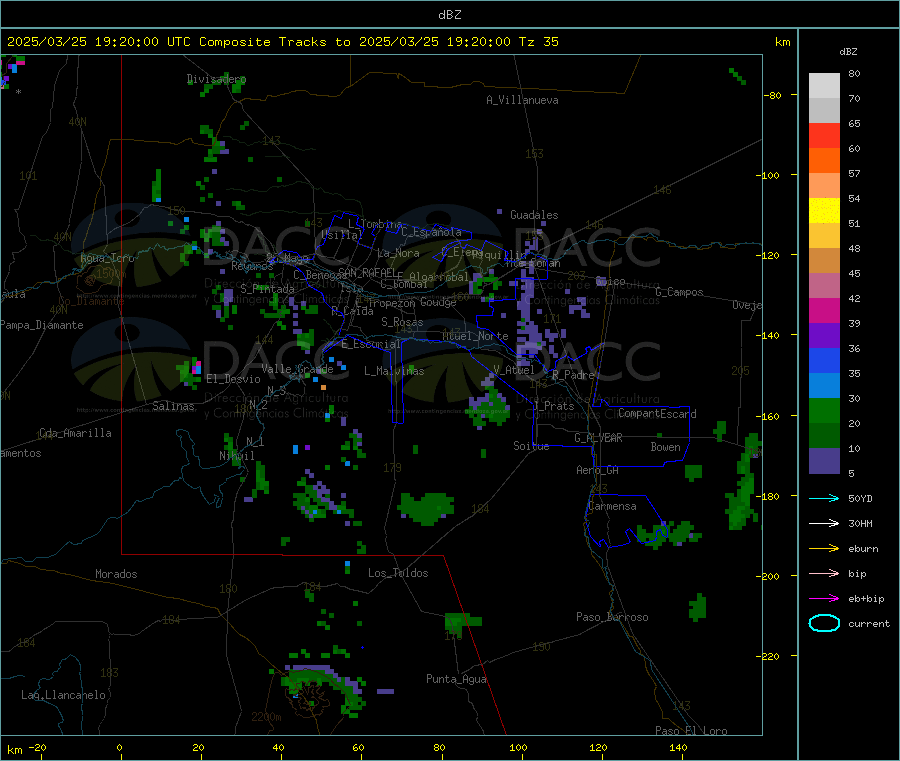Click the Bowen location label

665,446
